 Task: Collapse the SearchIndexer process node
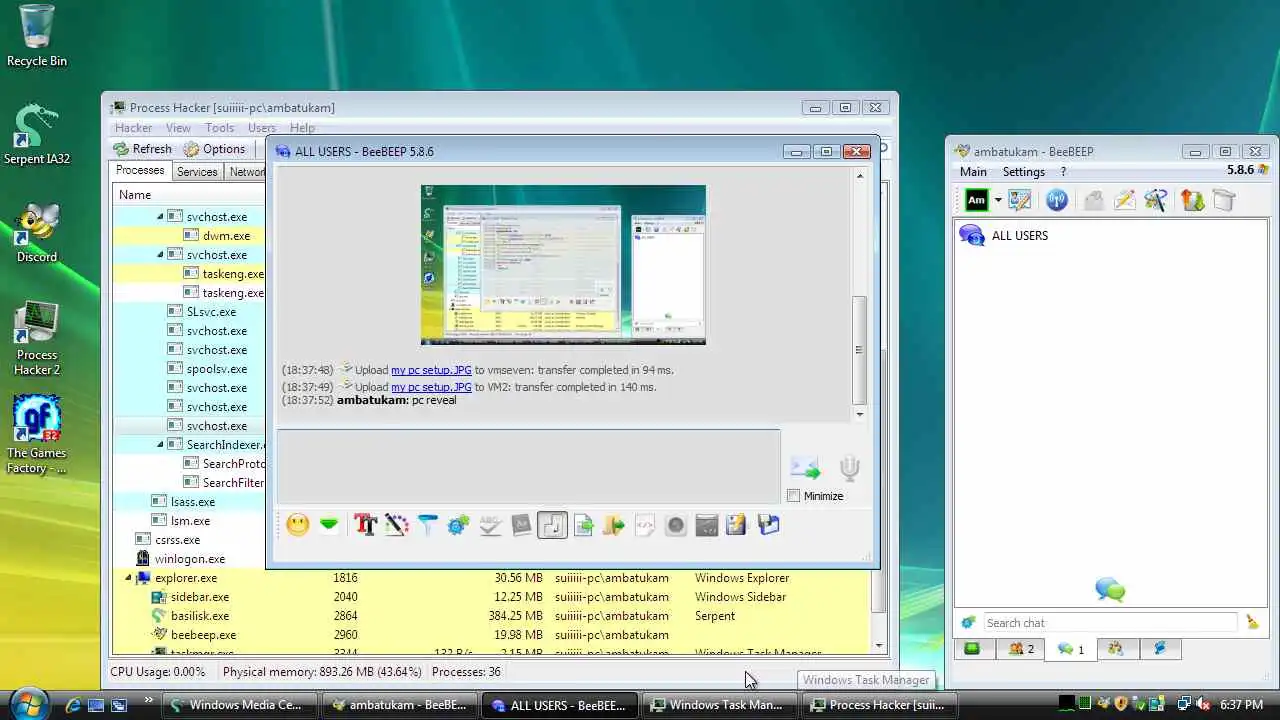pos(160,445)
